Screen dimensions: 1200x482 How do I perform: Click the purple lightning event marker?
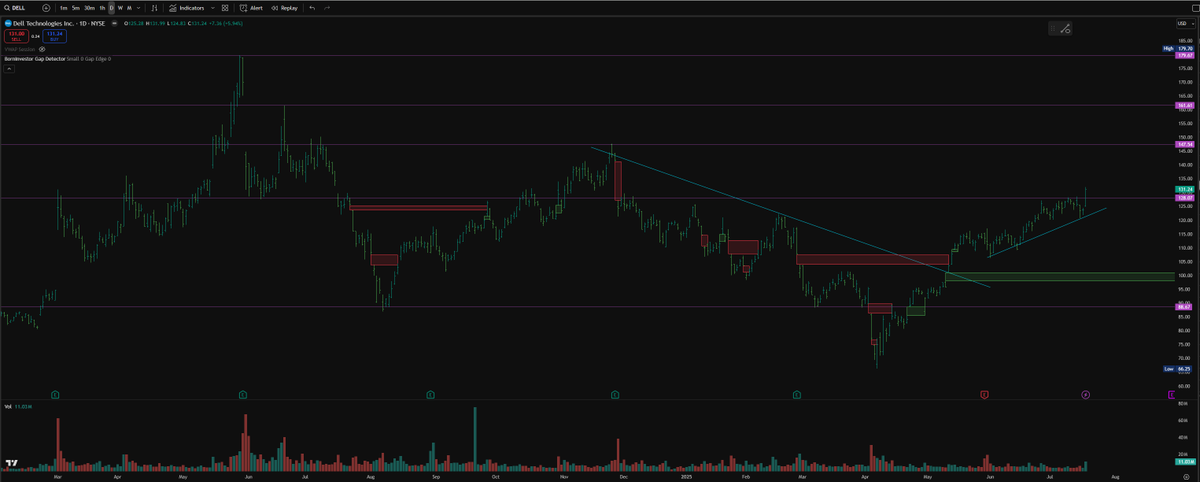1085,395
